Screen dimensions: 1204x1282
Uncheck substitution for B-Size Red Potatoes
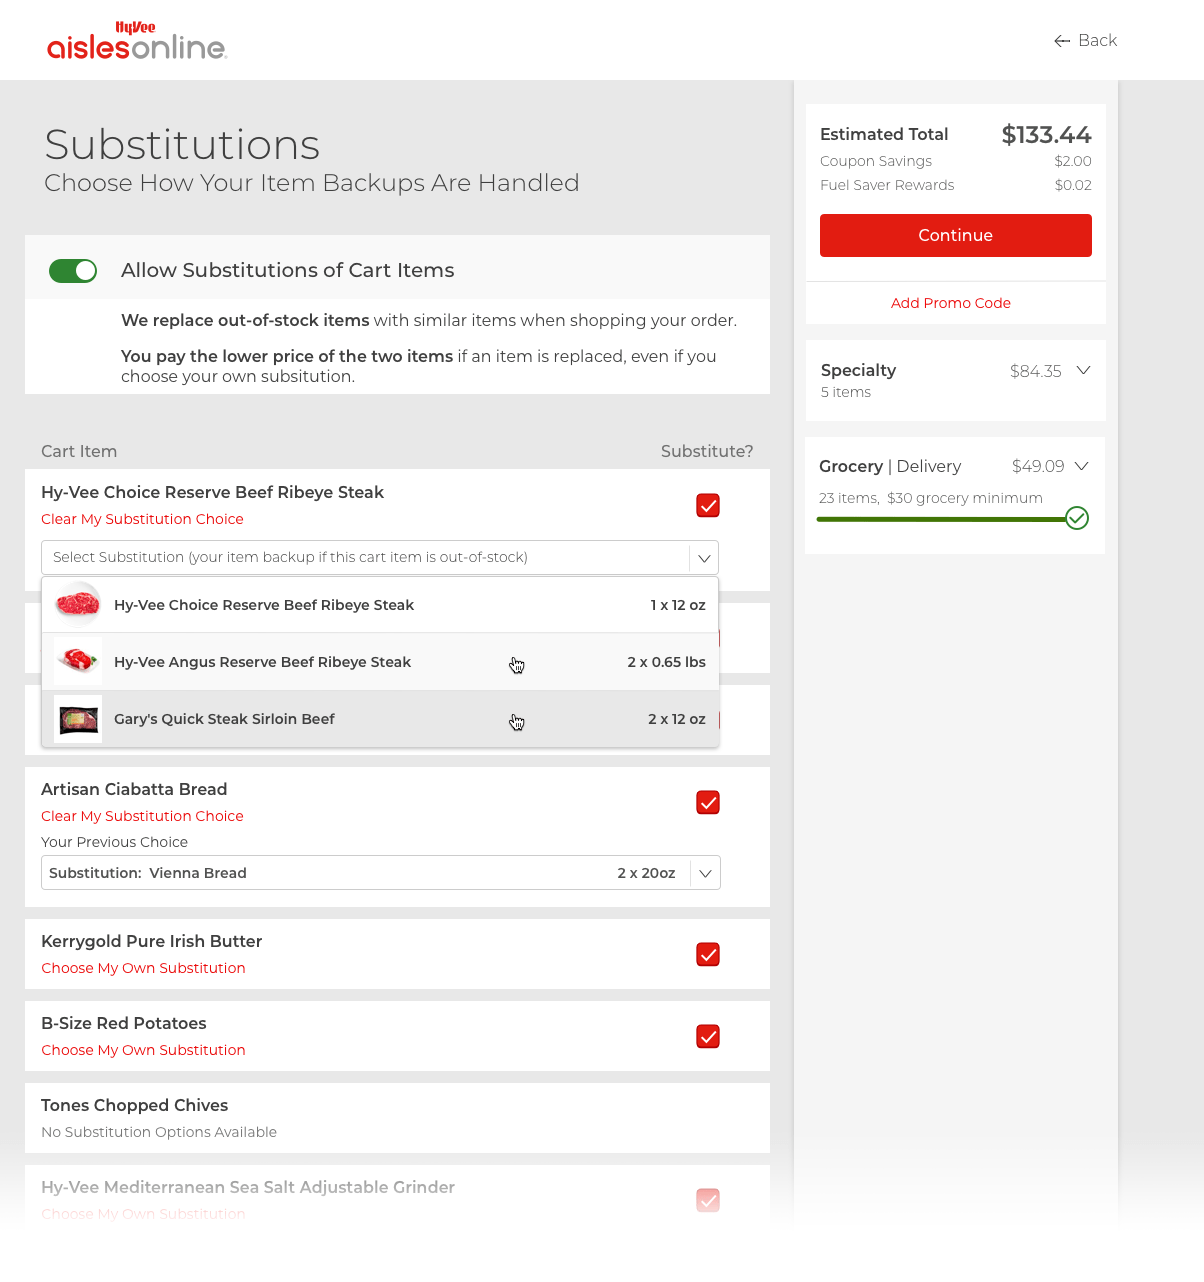(707, 1036)
